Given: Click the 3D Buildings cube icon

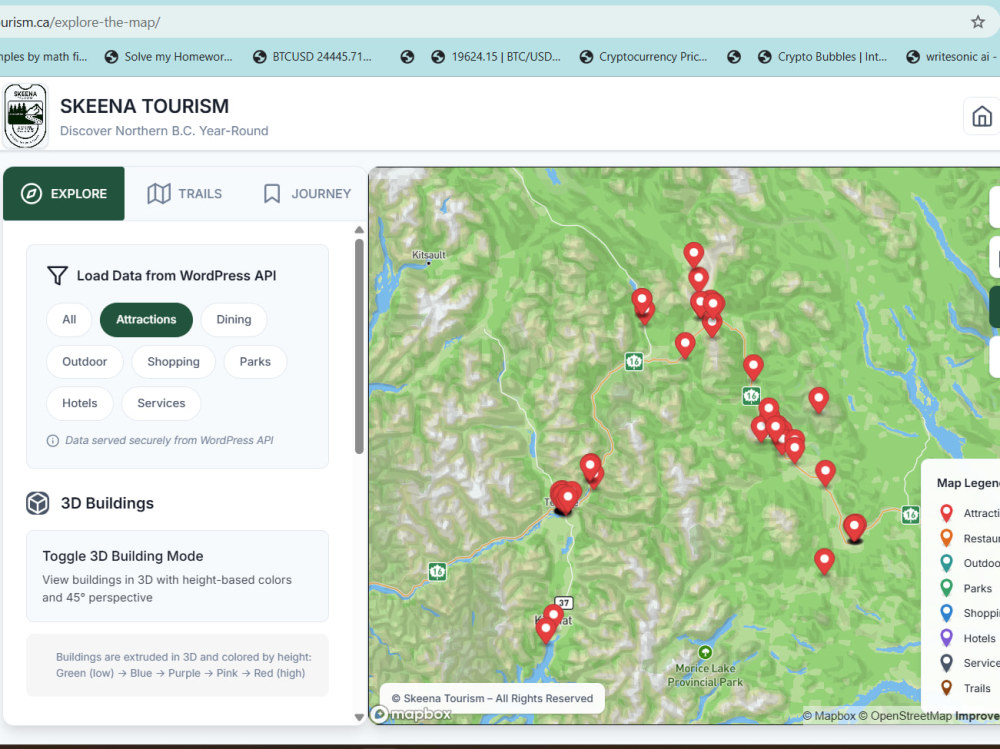Looking at the screenshot, I should [38, 503].
